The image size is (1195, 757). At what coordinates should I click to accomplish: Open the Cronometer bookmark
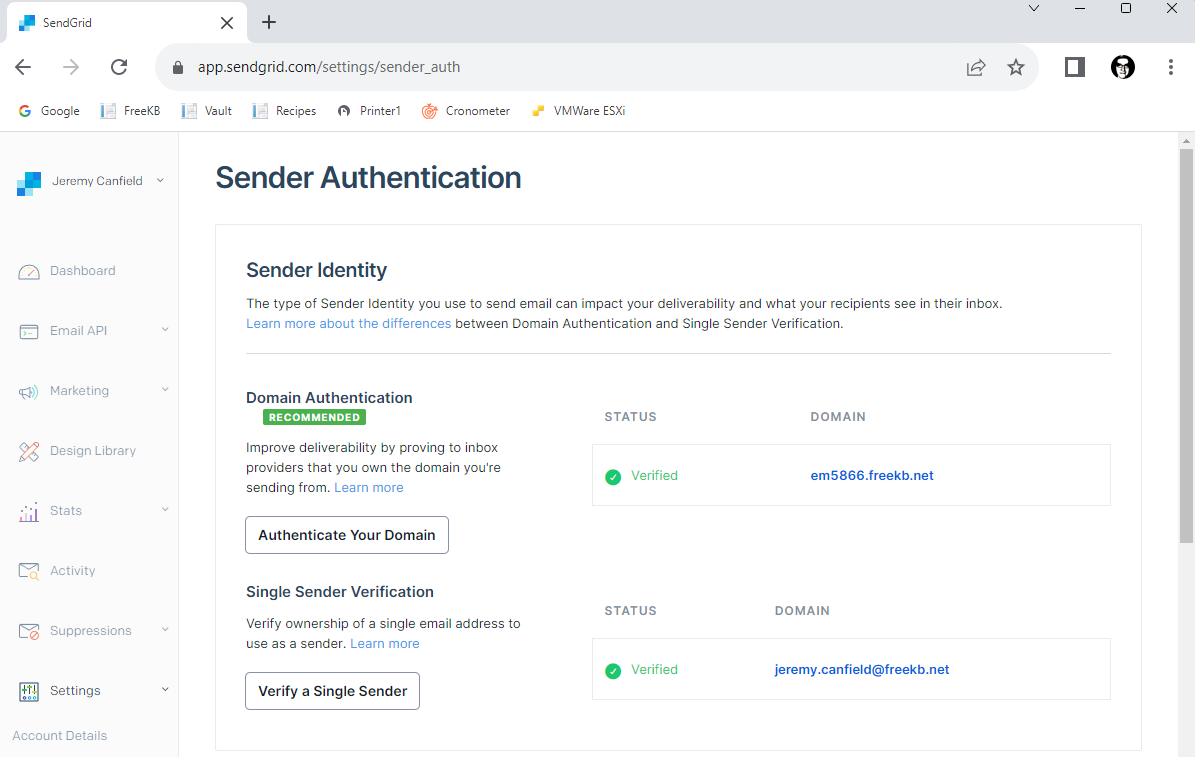466,111
